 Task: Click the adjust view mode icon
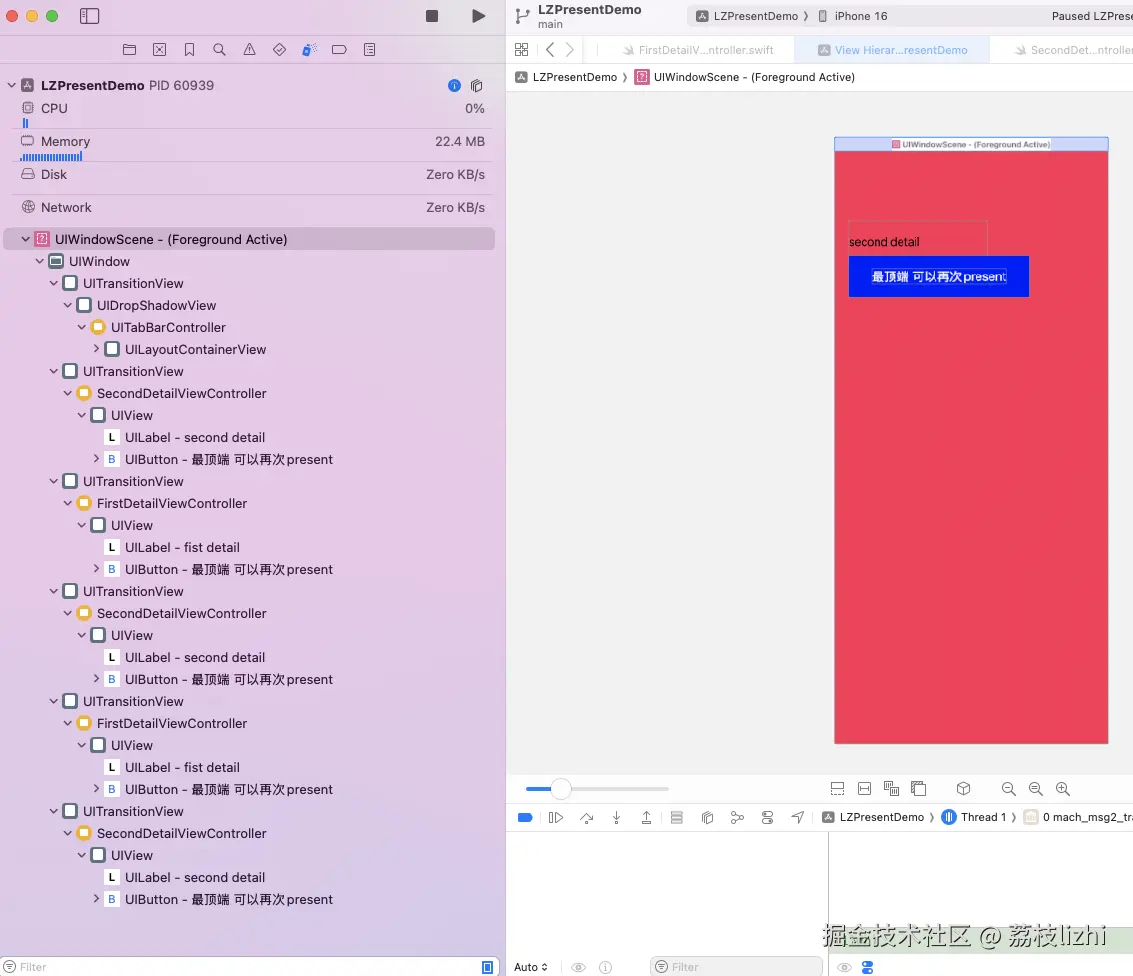coord(891,789)
